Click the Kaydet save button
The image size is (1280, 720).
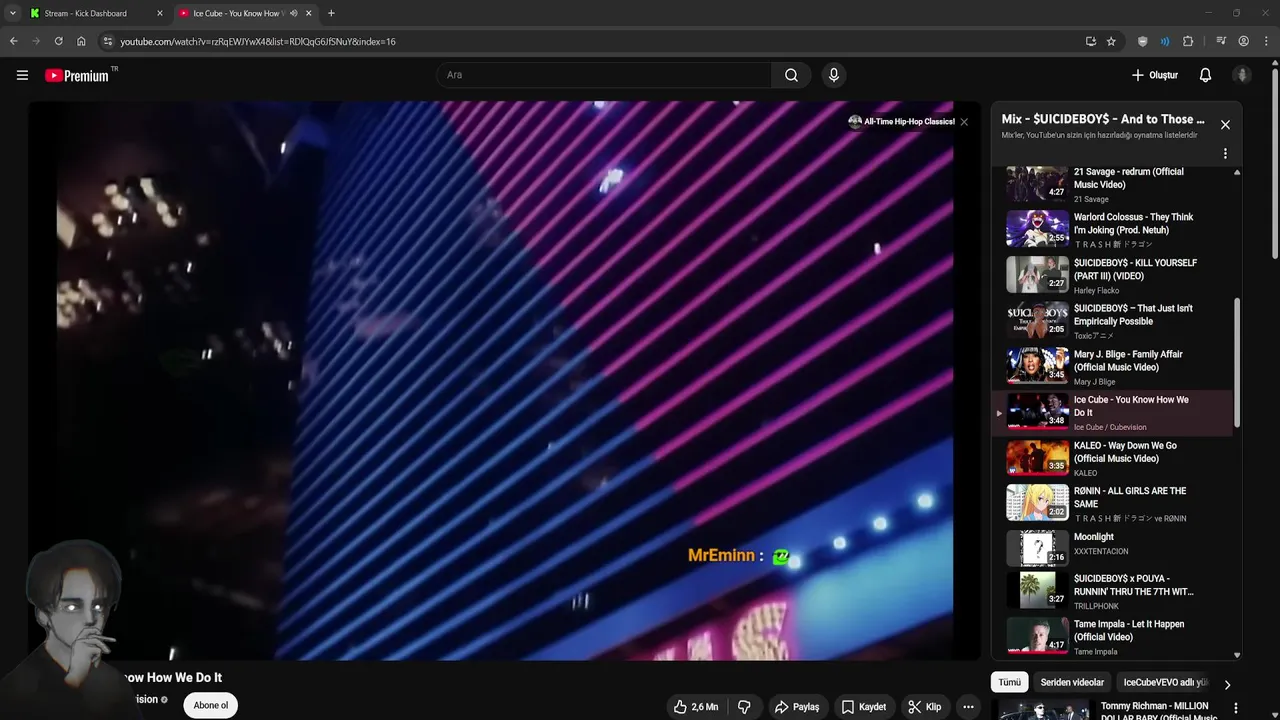(x=864, y=707)
